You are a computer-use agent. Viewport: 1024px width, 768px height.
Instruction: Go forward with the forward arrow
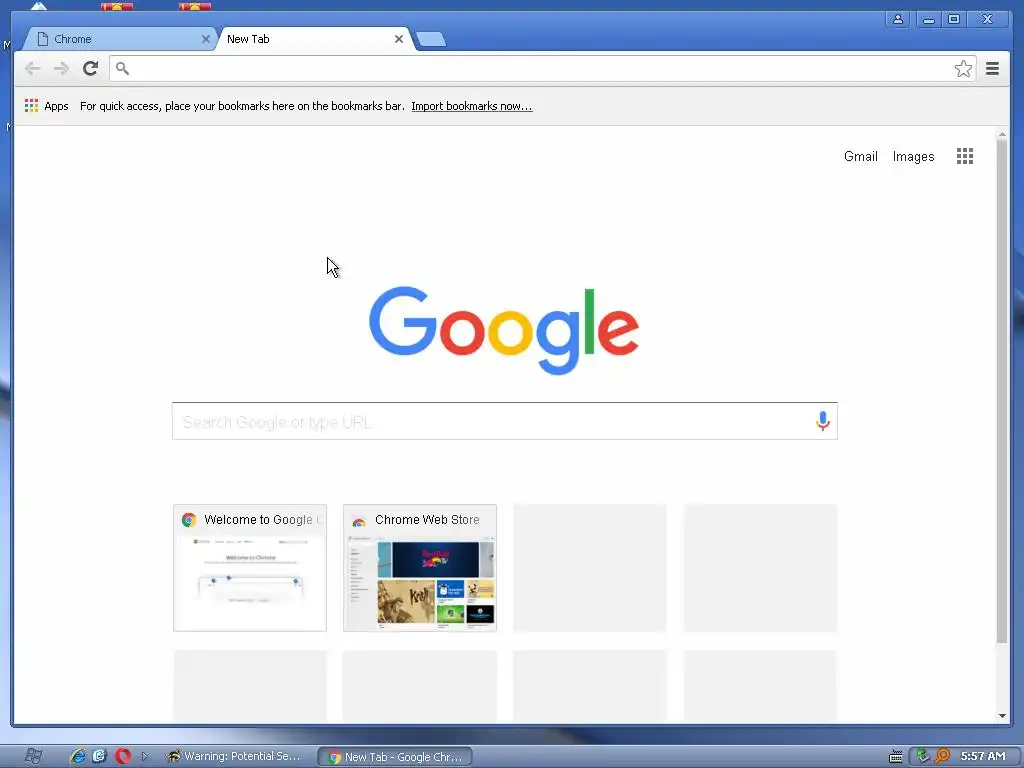tap(61, 69)
